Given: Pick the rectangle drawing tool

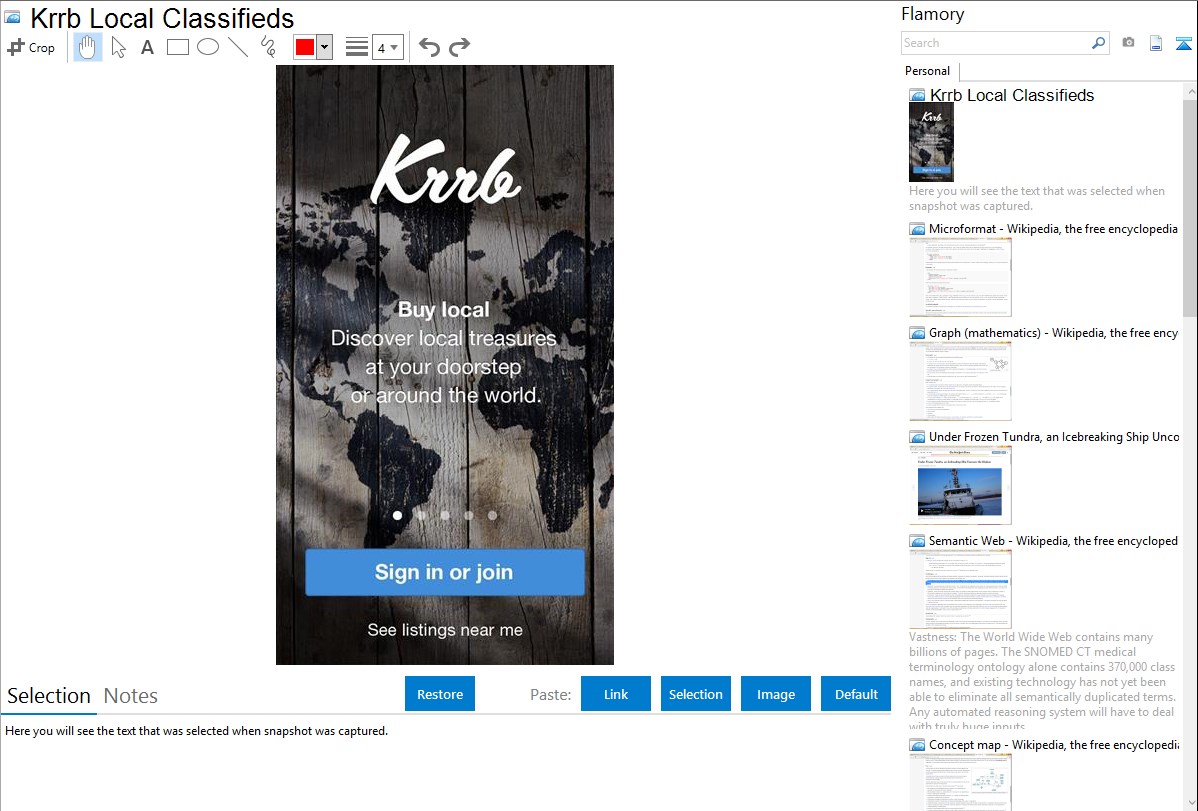Looking at the screenshot, I should tap(177, 47).
